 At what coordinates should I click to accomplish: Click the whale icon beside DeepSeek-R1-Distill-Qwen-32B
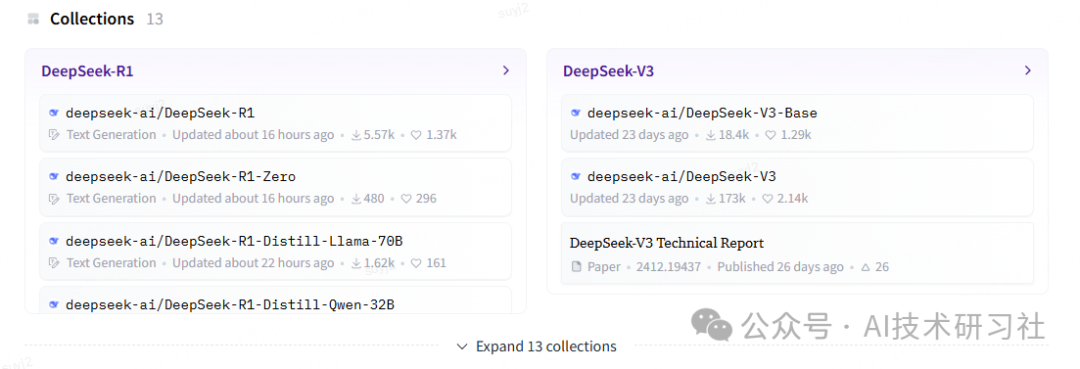coord(54,304)
